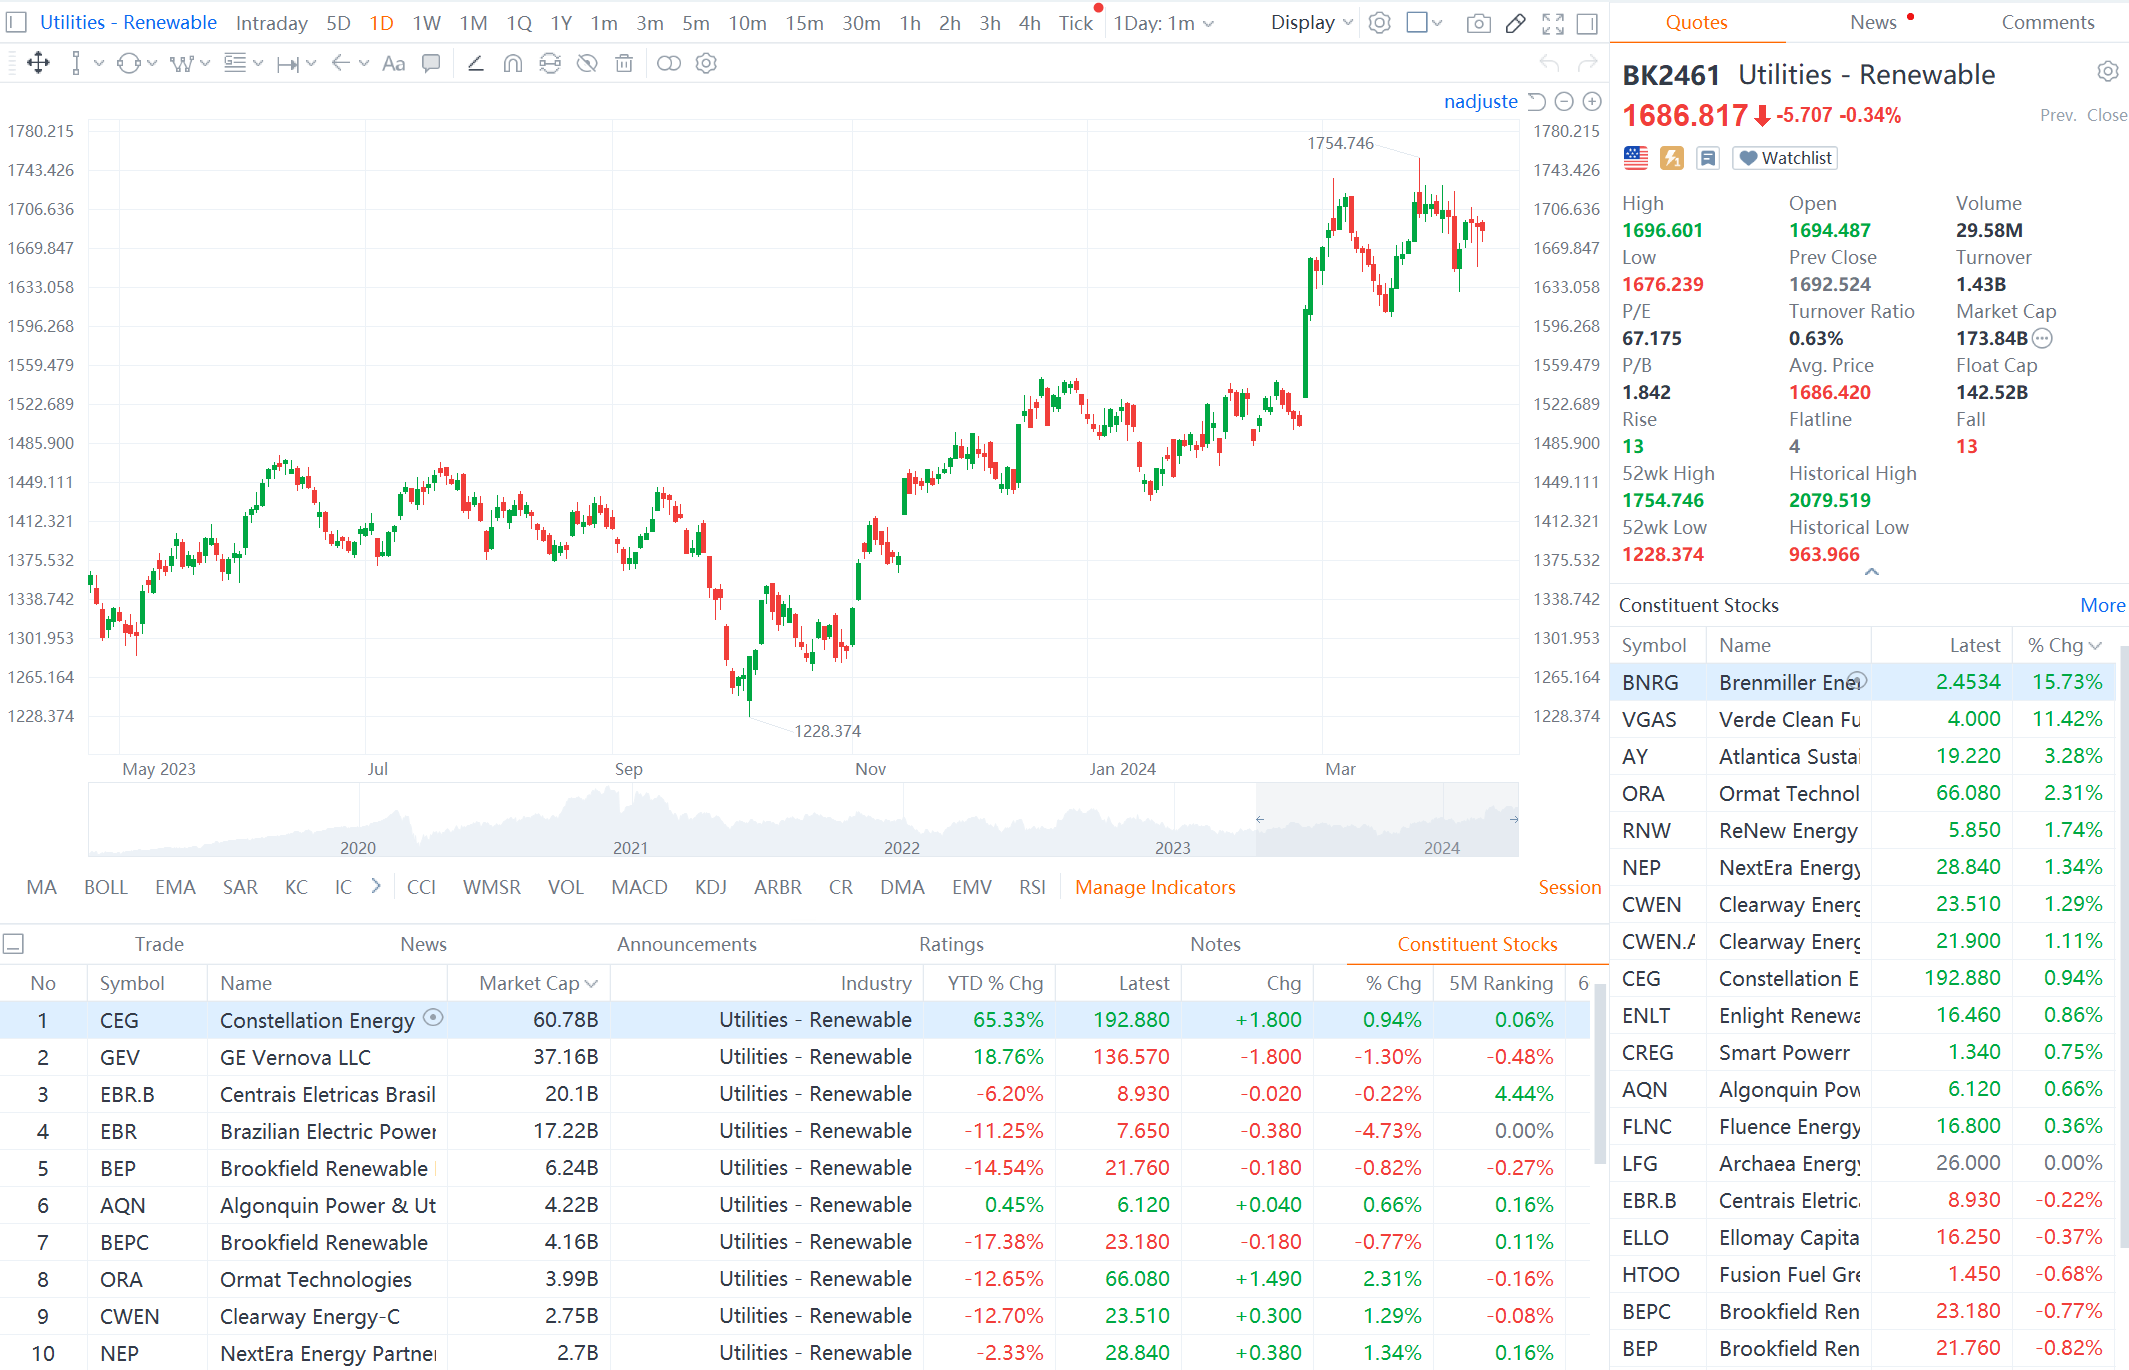The width and height of the screenshot is (2129, 1370).
Task: Zoom in the chart with plus icon
Action: [1592, 101]
